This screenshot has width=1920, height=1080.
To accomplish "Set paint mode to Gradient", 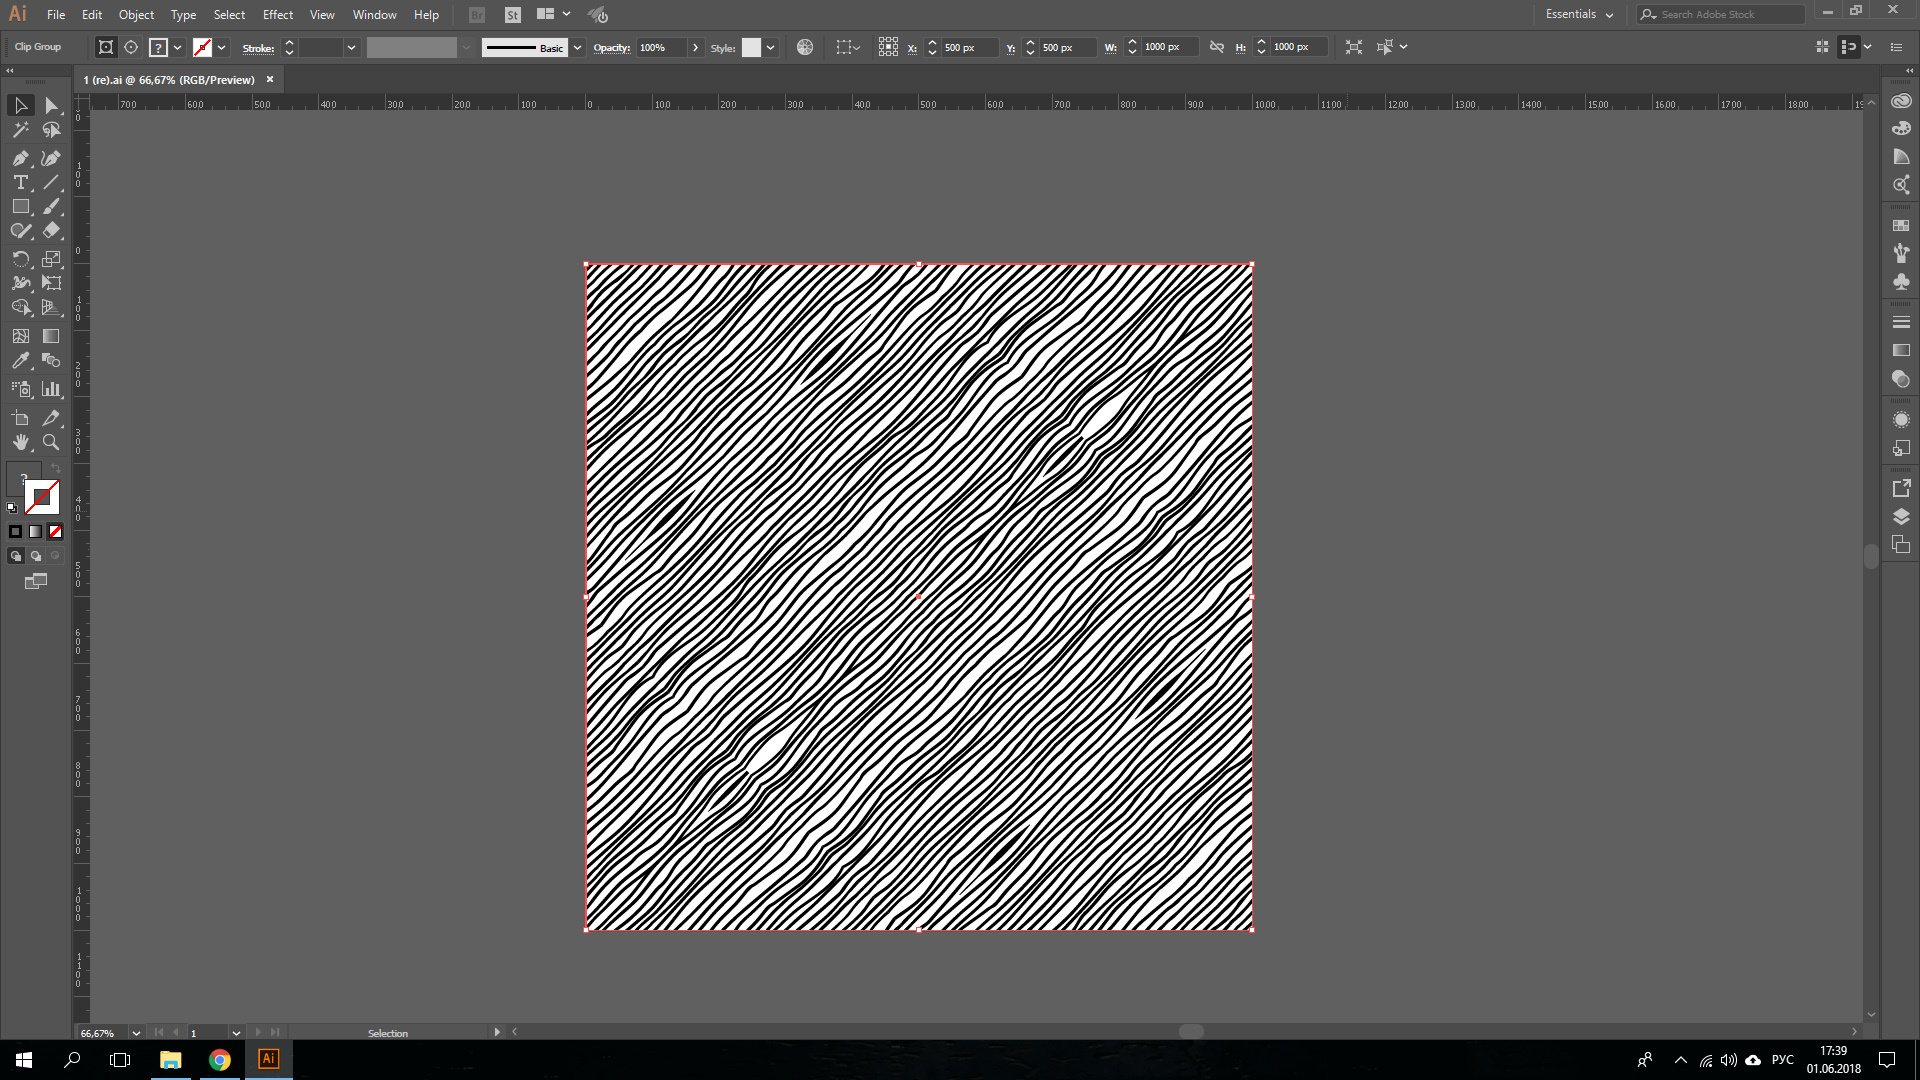I will click(36, 532).
